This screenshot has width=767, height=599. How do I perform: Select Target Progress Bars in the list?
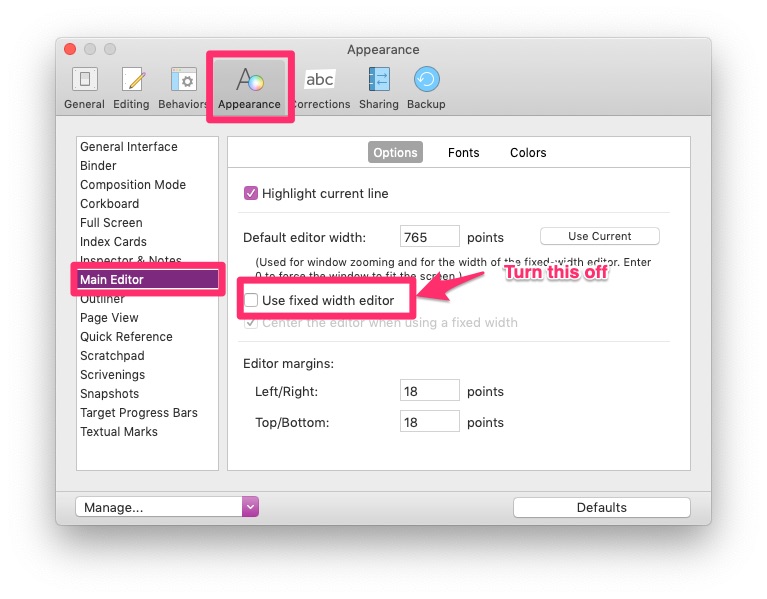[x=147, y=413]
